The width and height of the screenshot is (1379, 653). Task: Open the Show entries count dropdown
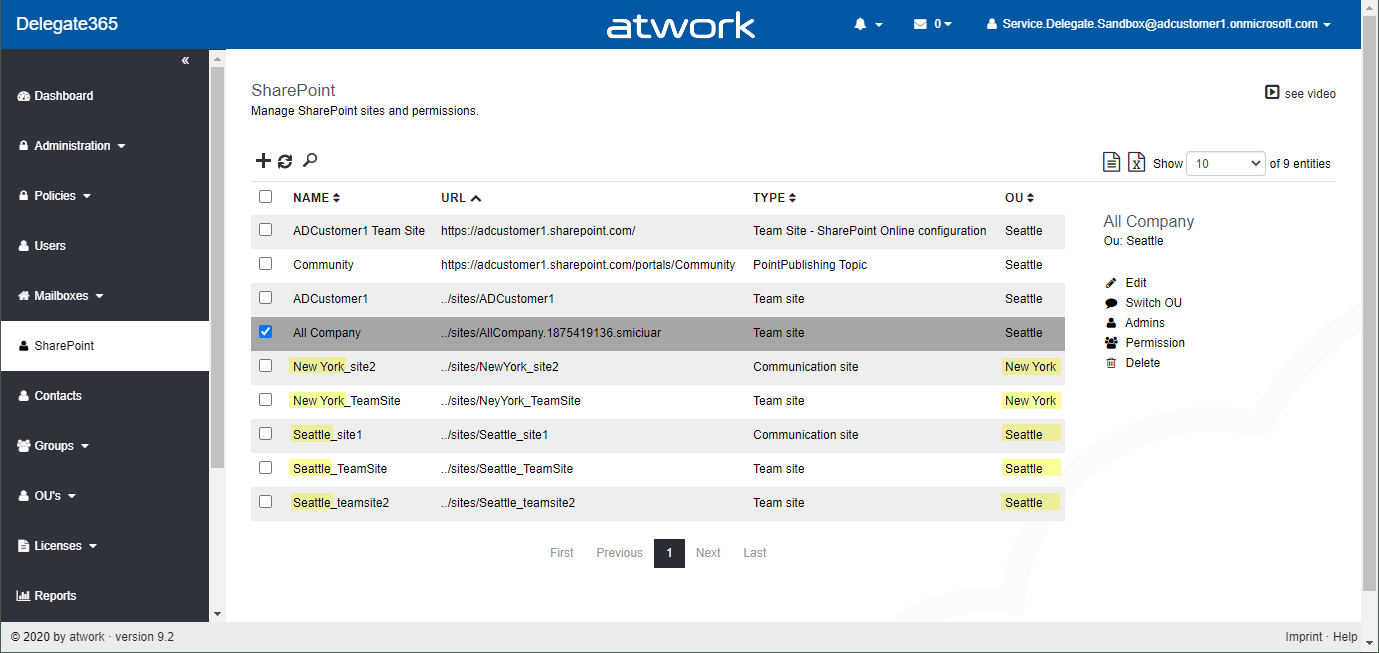pyautogui.click(x=1225, y=163)
